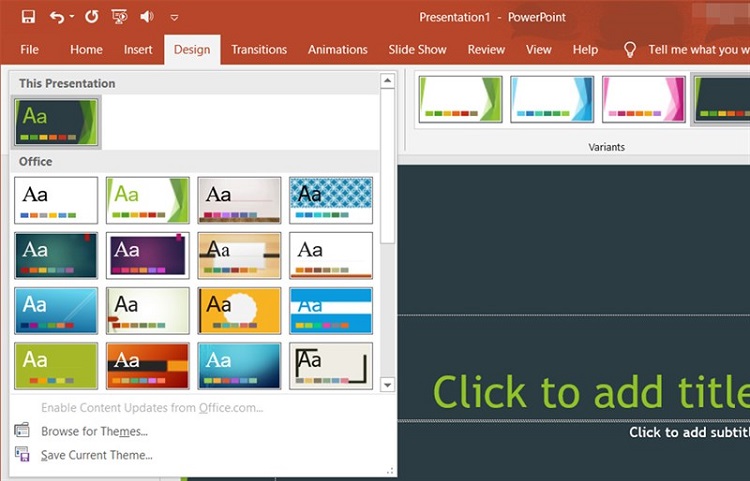Click the Undo arrow icon
This screenshot has width=750, height=481.
click(x=57, y=17)
